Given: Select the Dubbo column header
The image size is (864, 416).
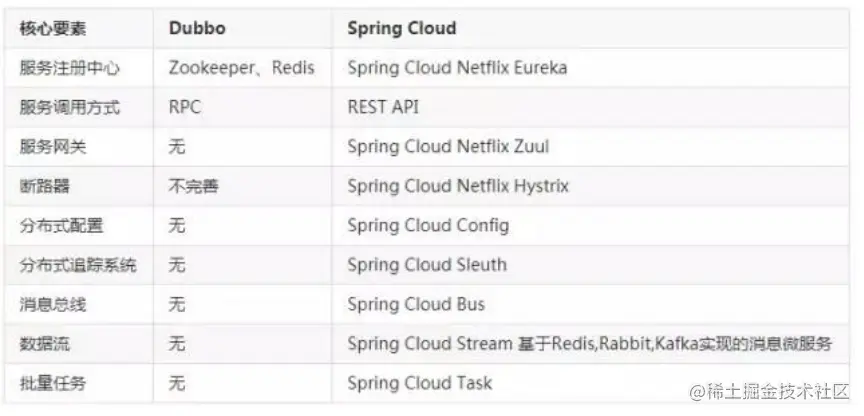Looking at the screenshot, I should (x=195, y=29).
